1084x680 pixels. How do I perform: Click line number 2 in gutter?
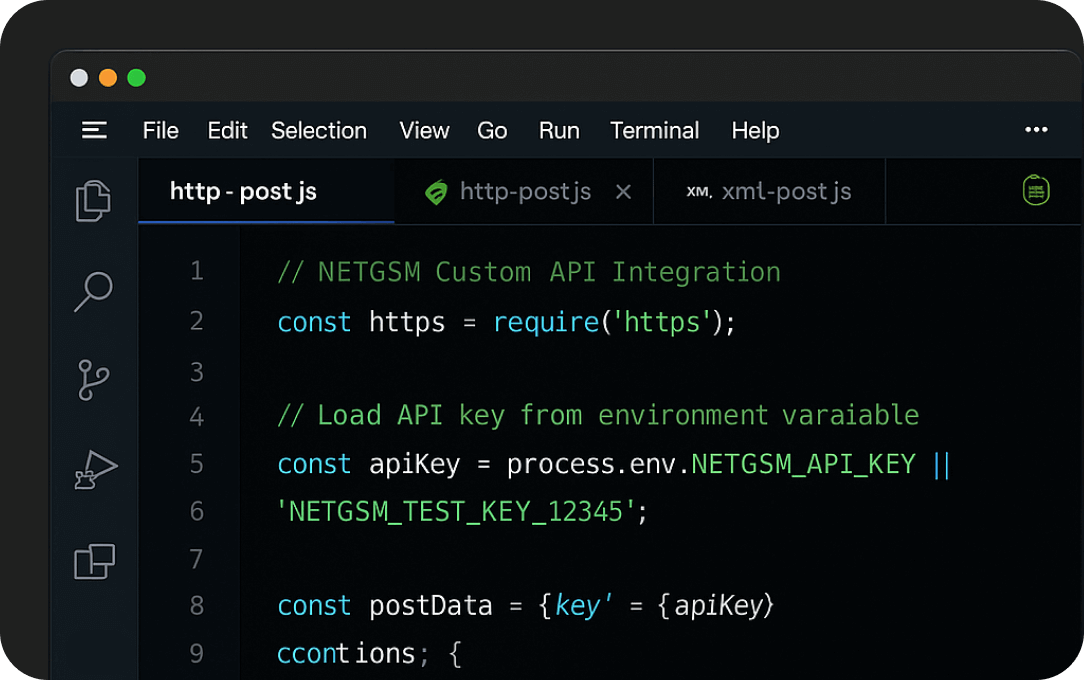pos(197,321)
